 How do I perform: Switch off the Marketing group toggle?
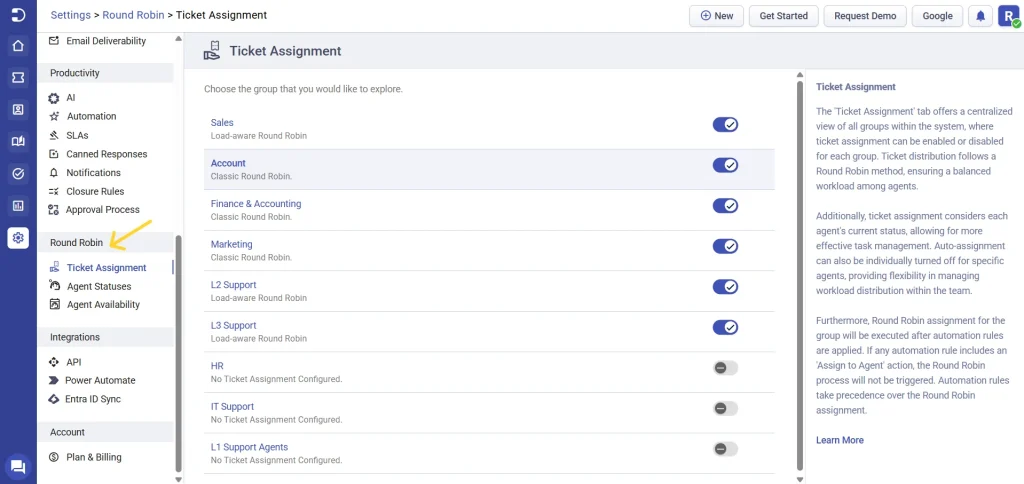725,246
